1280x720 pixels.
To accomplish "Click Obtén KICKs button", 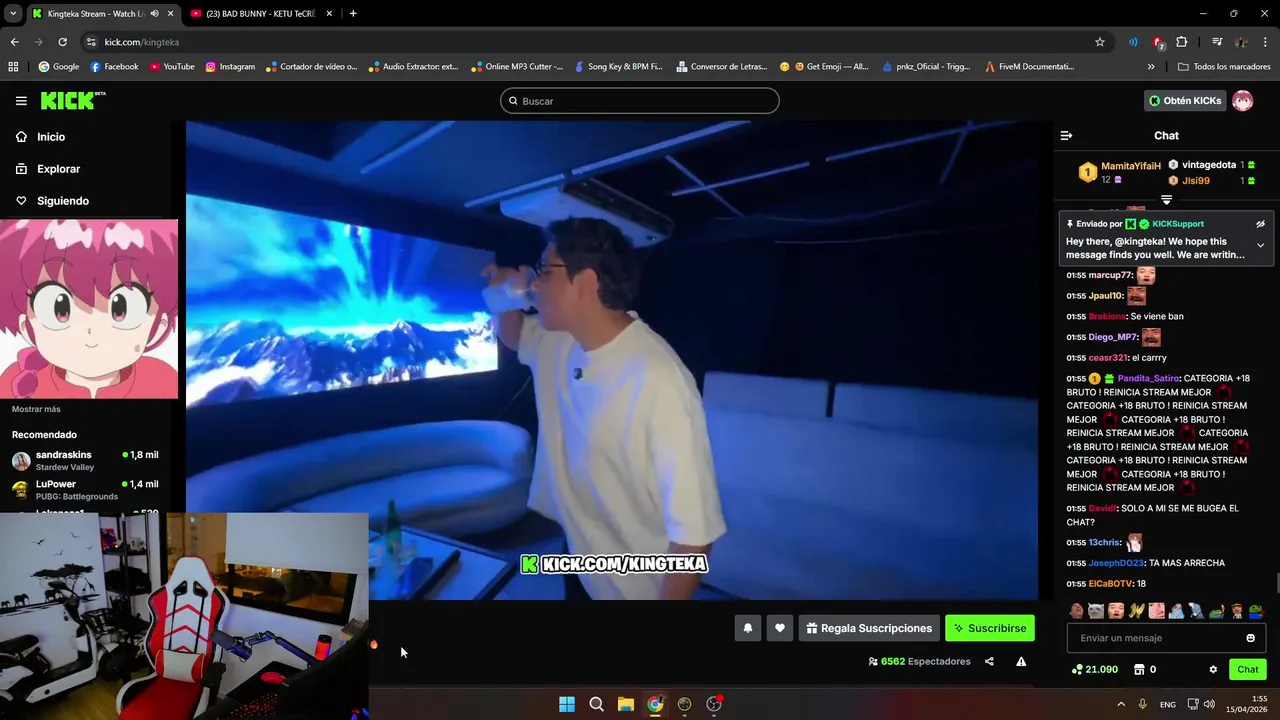I will (1185, 101).
